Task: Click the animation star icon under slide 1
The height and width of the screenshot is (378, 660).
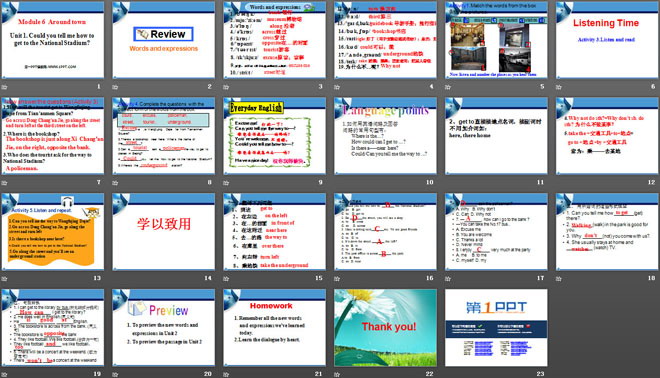Action: coord(5,87)
